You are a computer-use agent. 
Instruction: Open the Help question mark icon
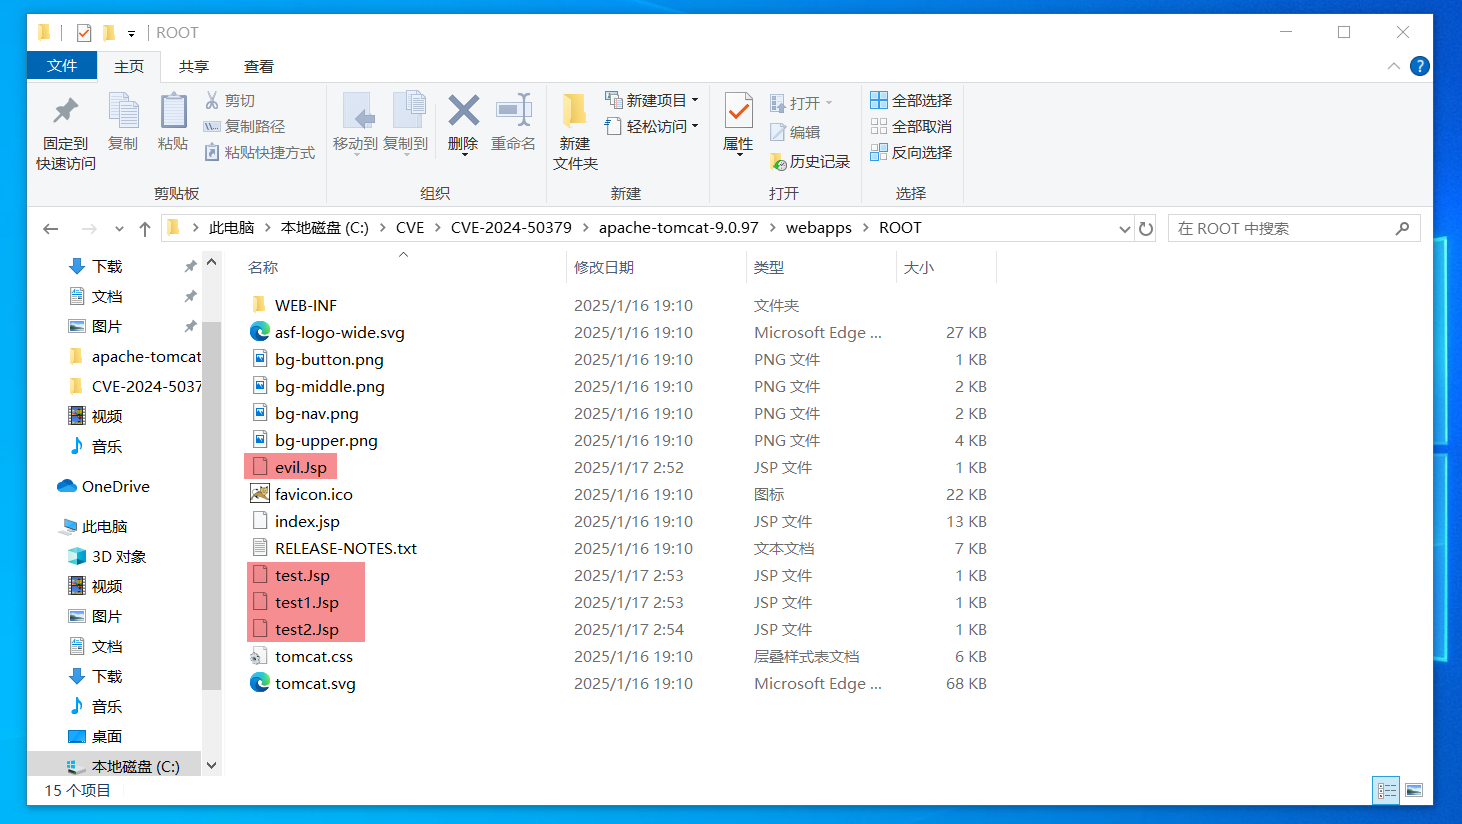[1419, 66]
